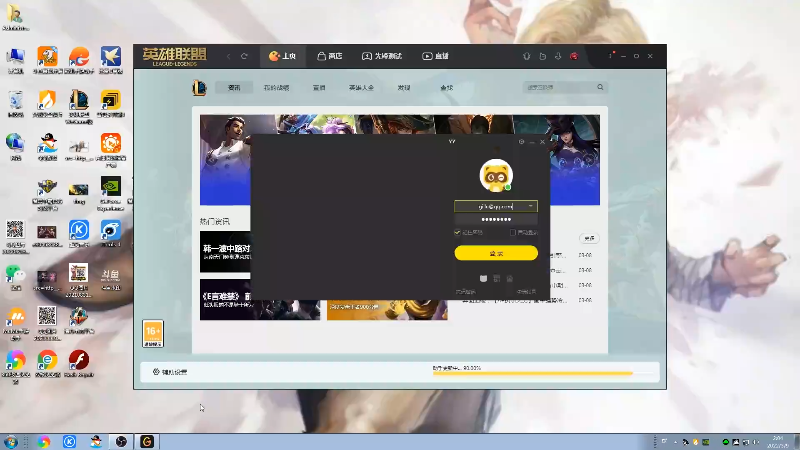This screenshot has height=450, width=800.
Task: Open the 直播 live stream tab
Action: [435, 56]
